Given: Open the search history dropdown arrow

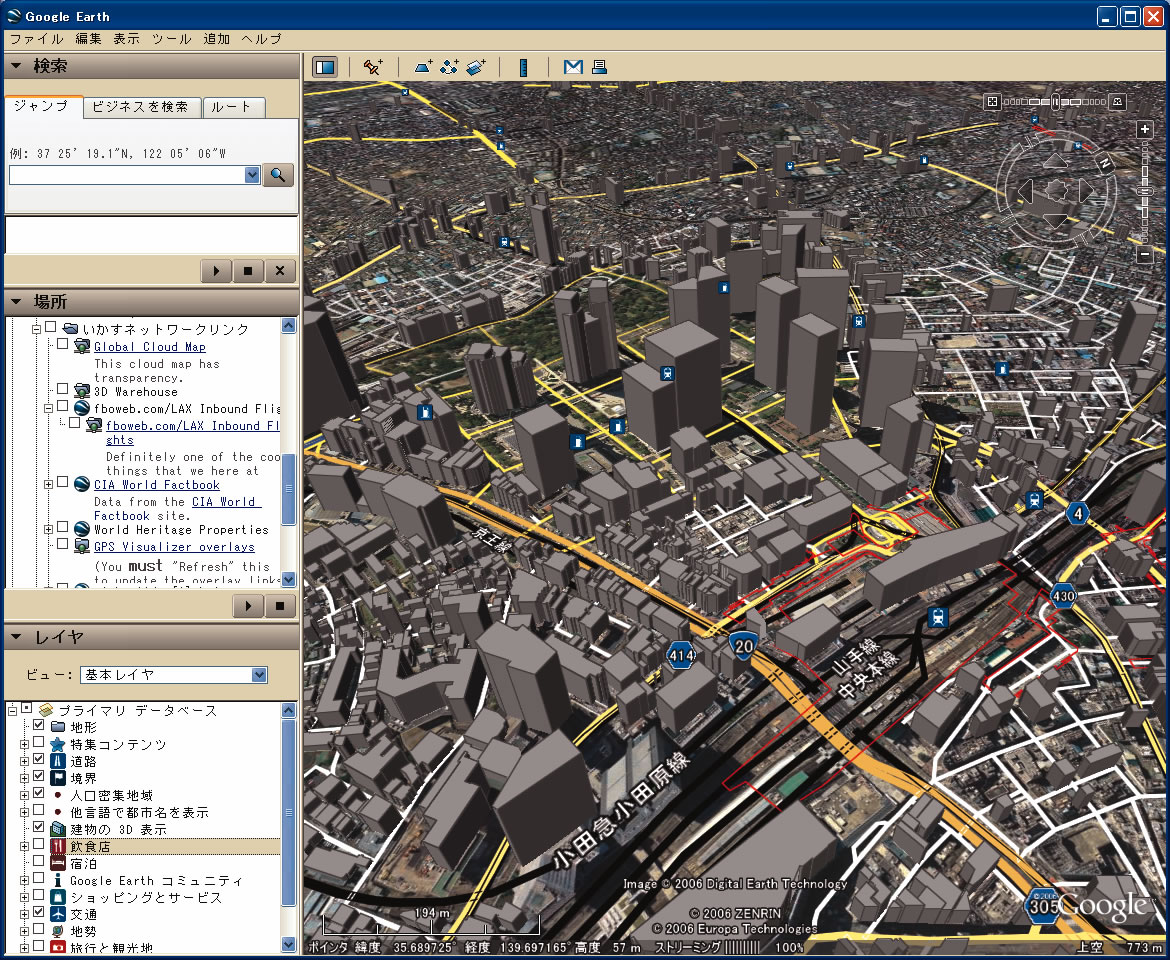Looking at the screenshot, I should coord(252,175).
